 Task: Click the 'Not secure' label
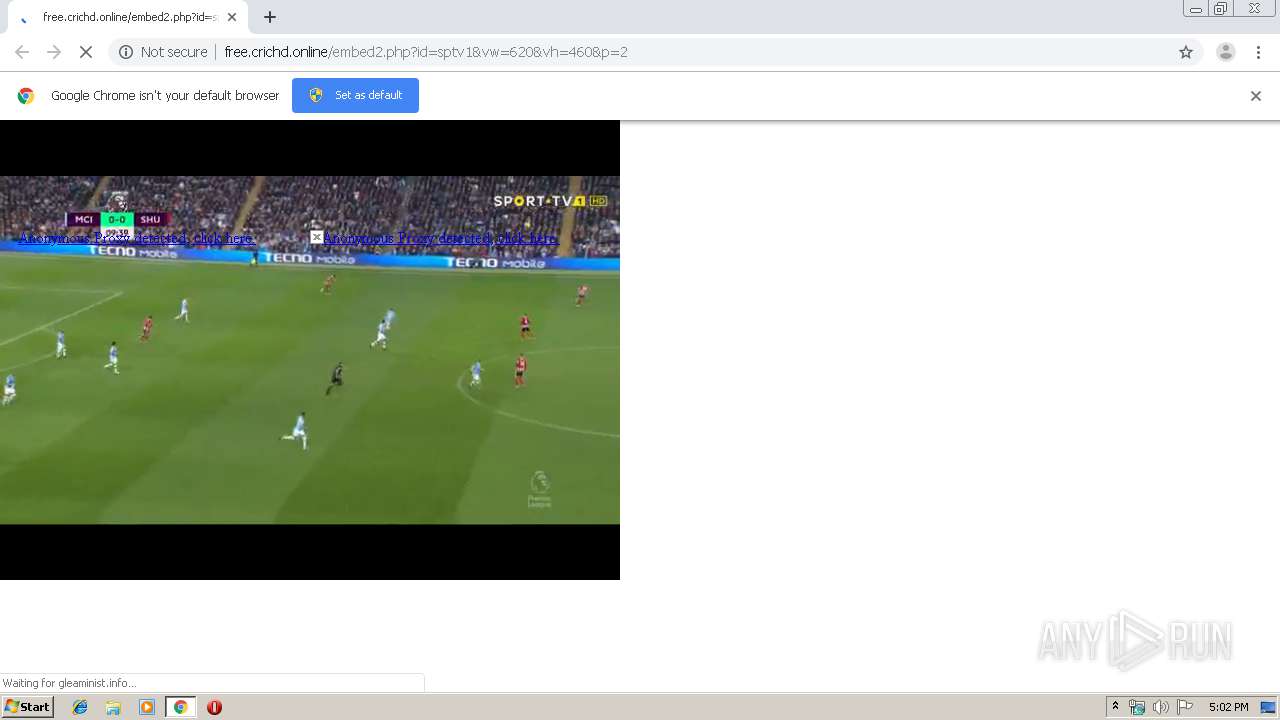174,52
